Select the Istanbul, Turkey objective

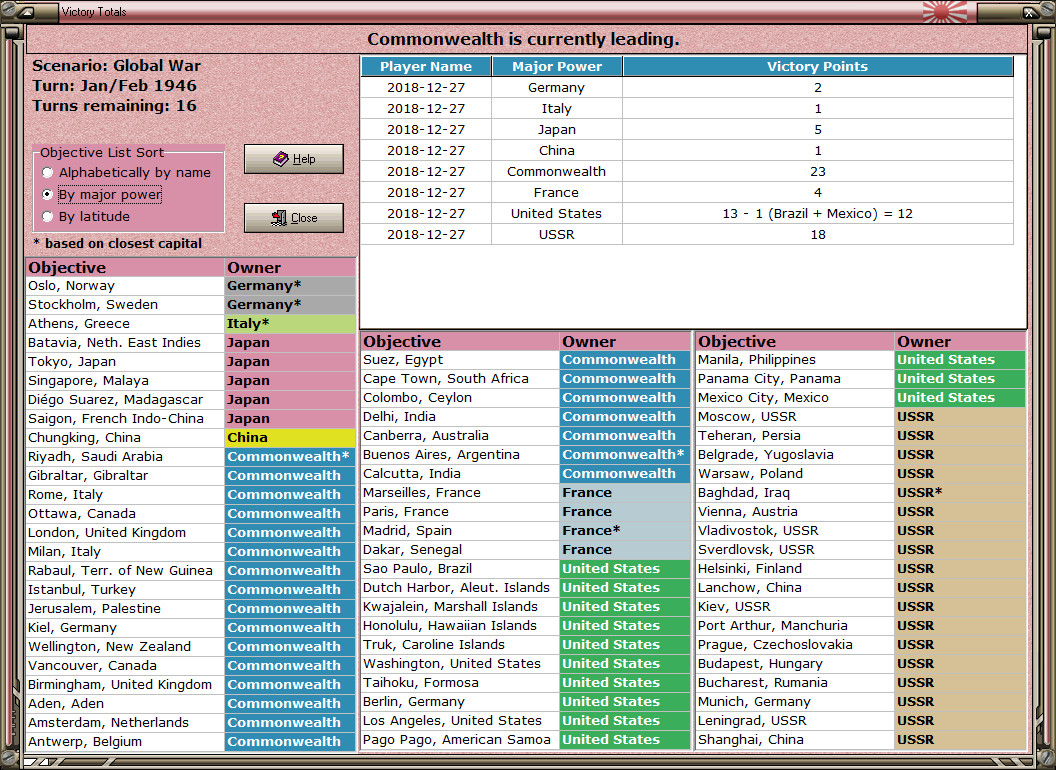coord(125,589)
